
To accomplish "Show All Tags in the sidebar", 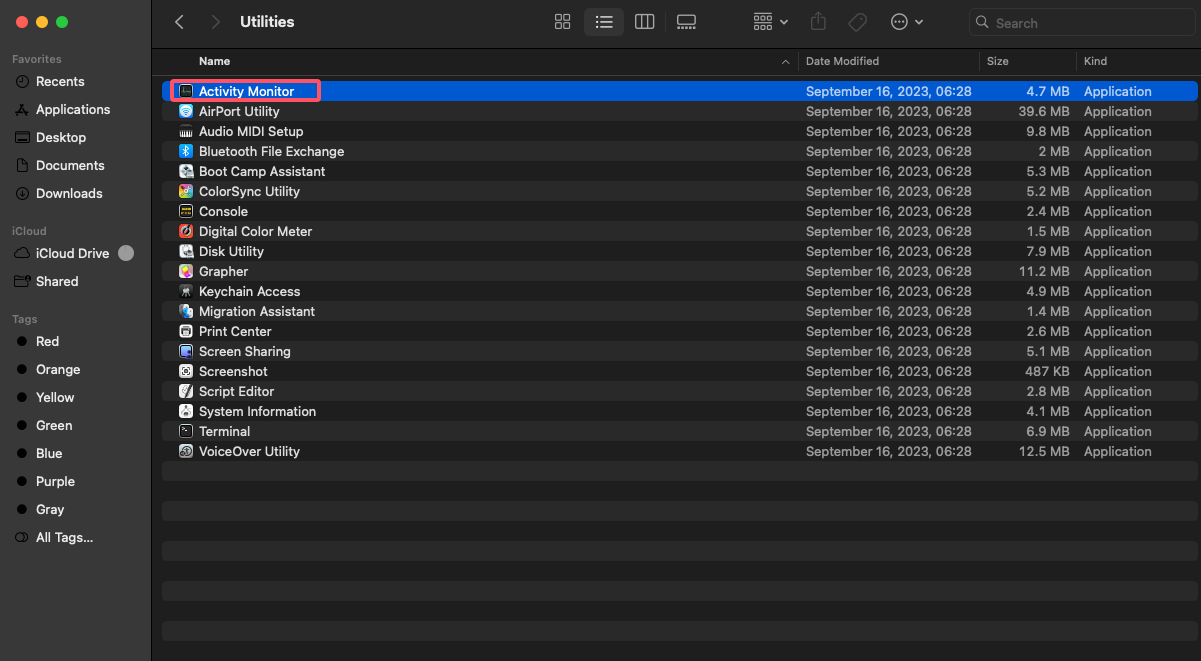I will click(64, 537).
